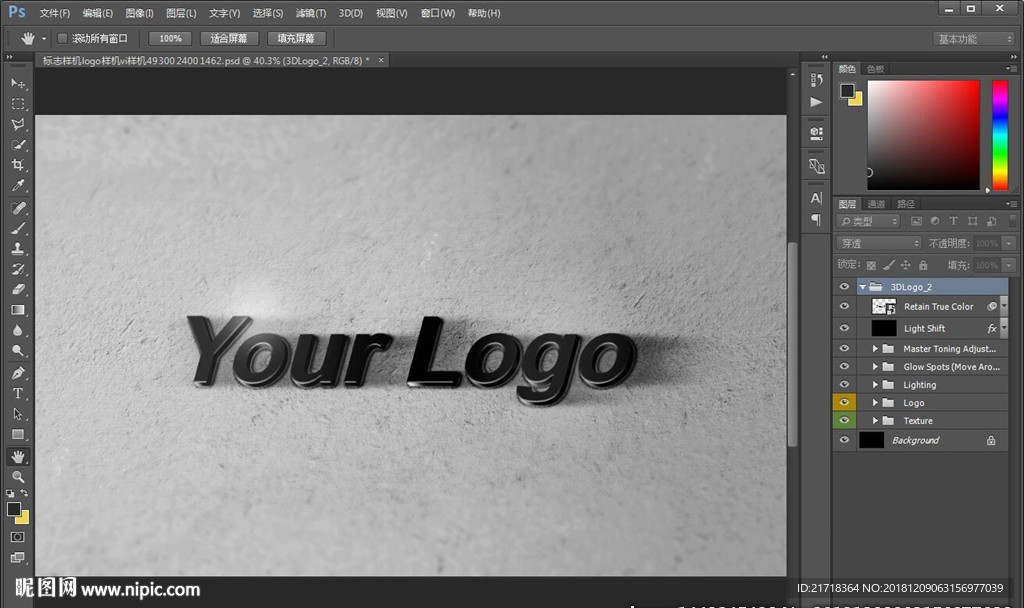Select the Horizontal Type tool
Image resolution: width=1024 pixels, height=608 pixels.
18,393
